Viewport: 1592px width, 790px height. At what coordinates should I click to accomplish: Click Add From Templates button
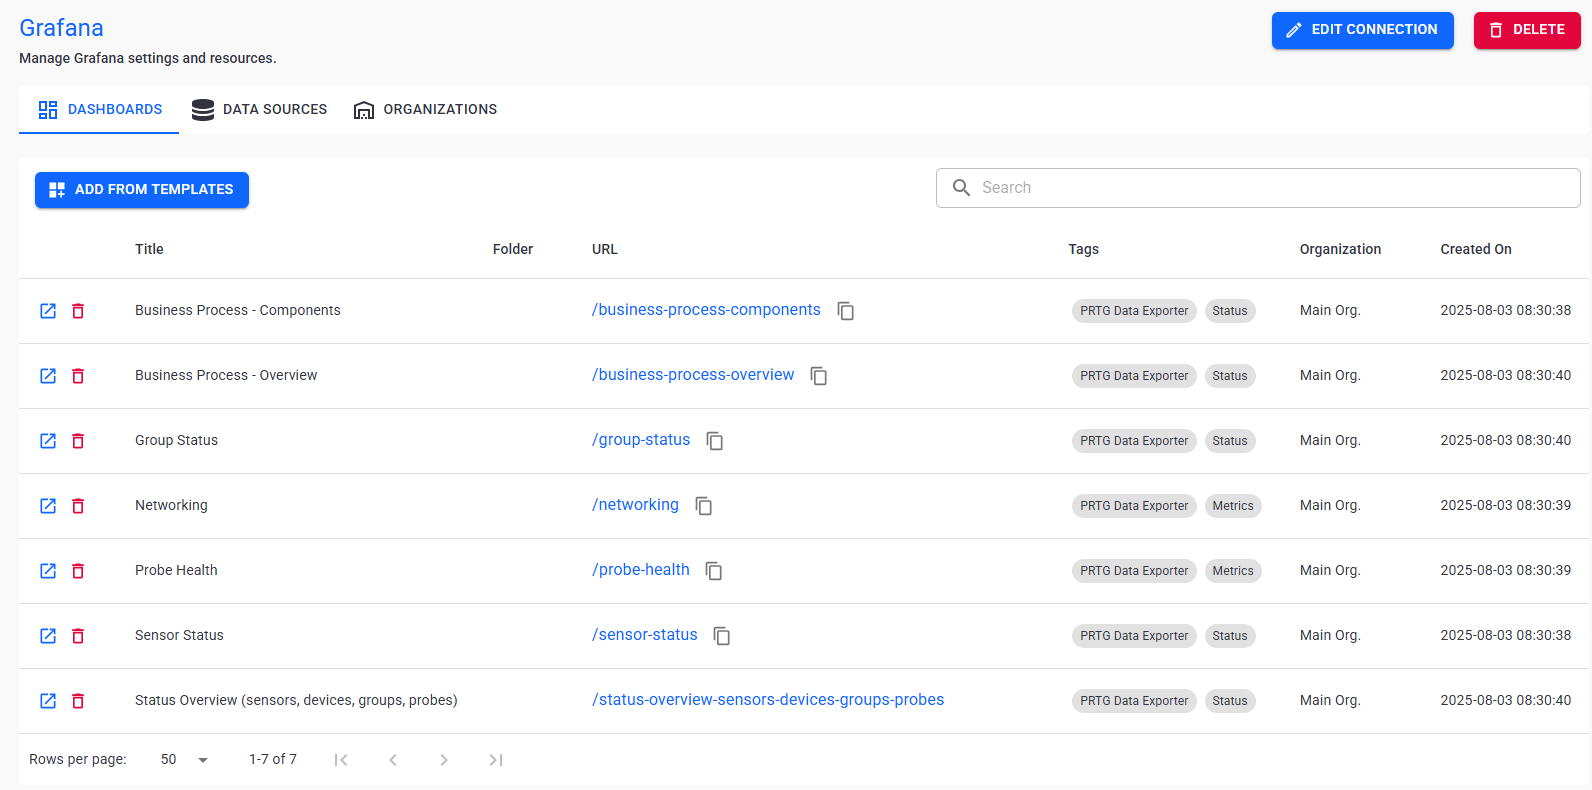point(142,190)
